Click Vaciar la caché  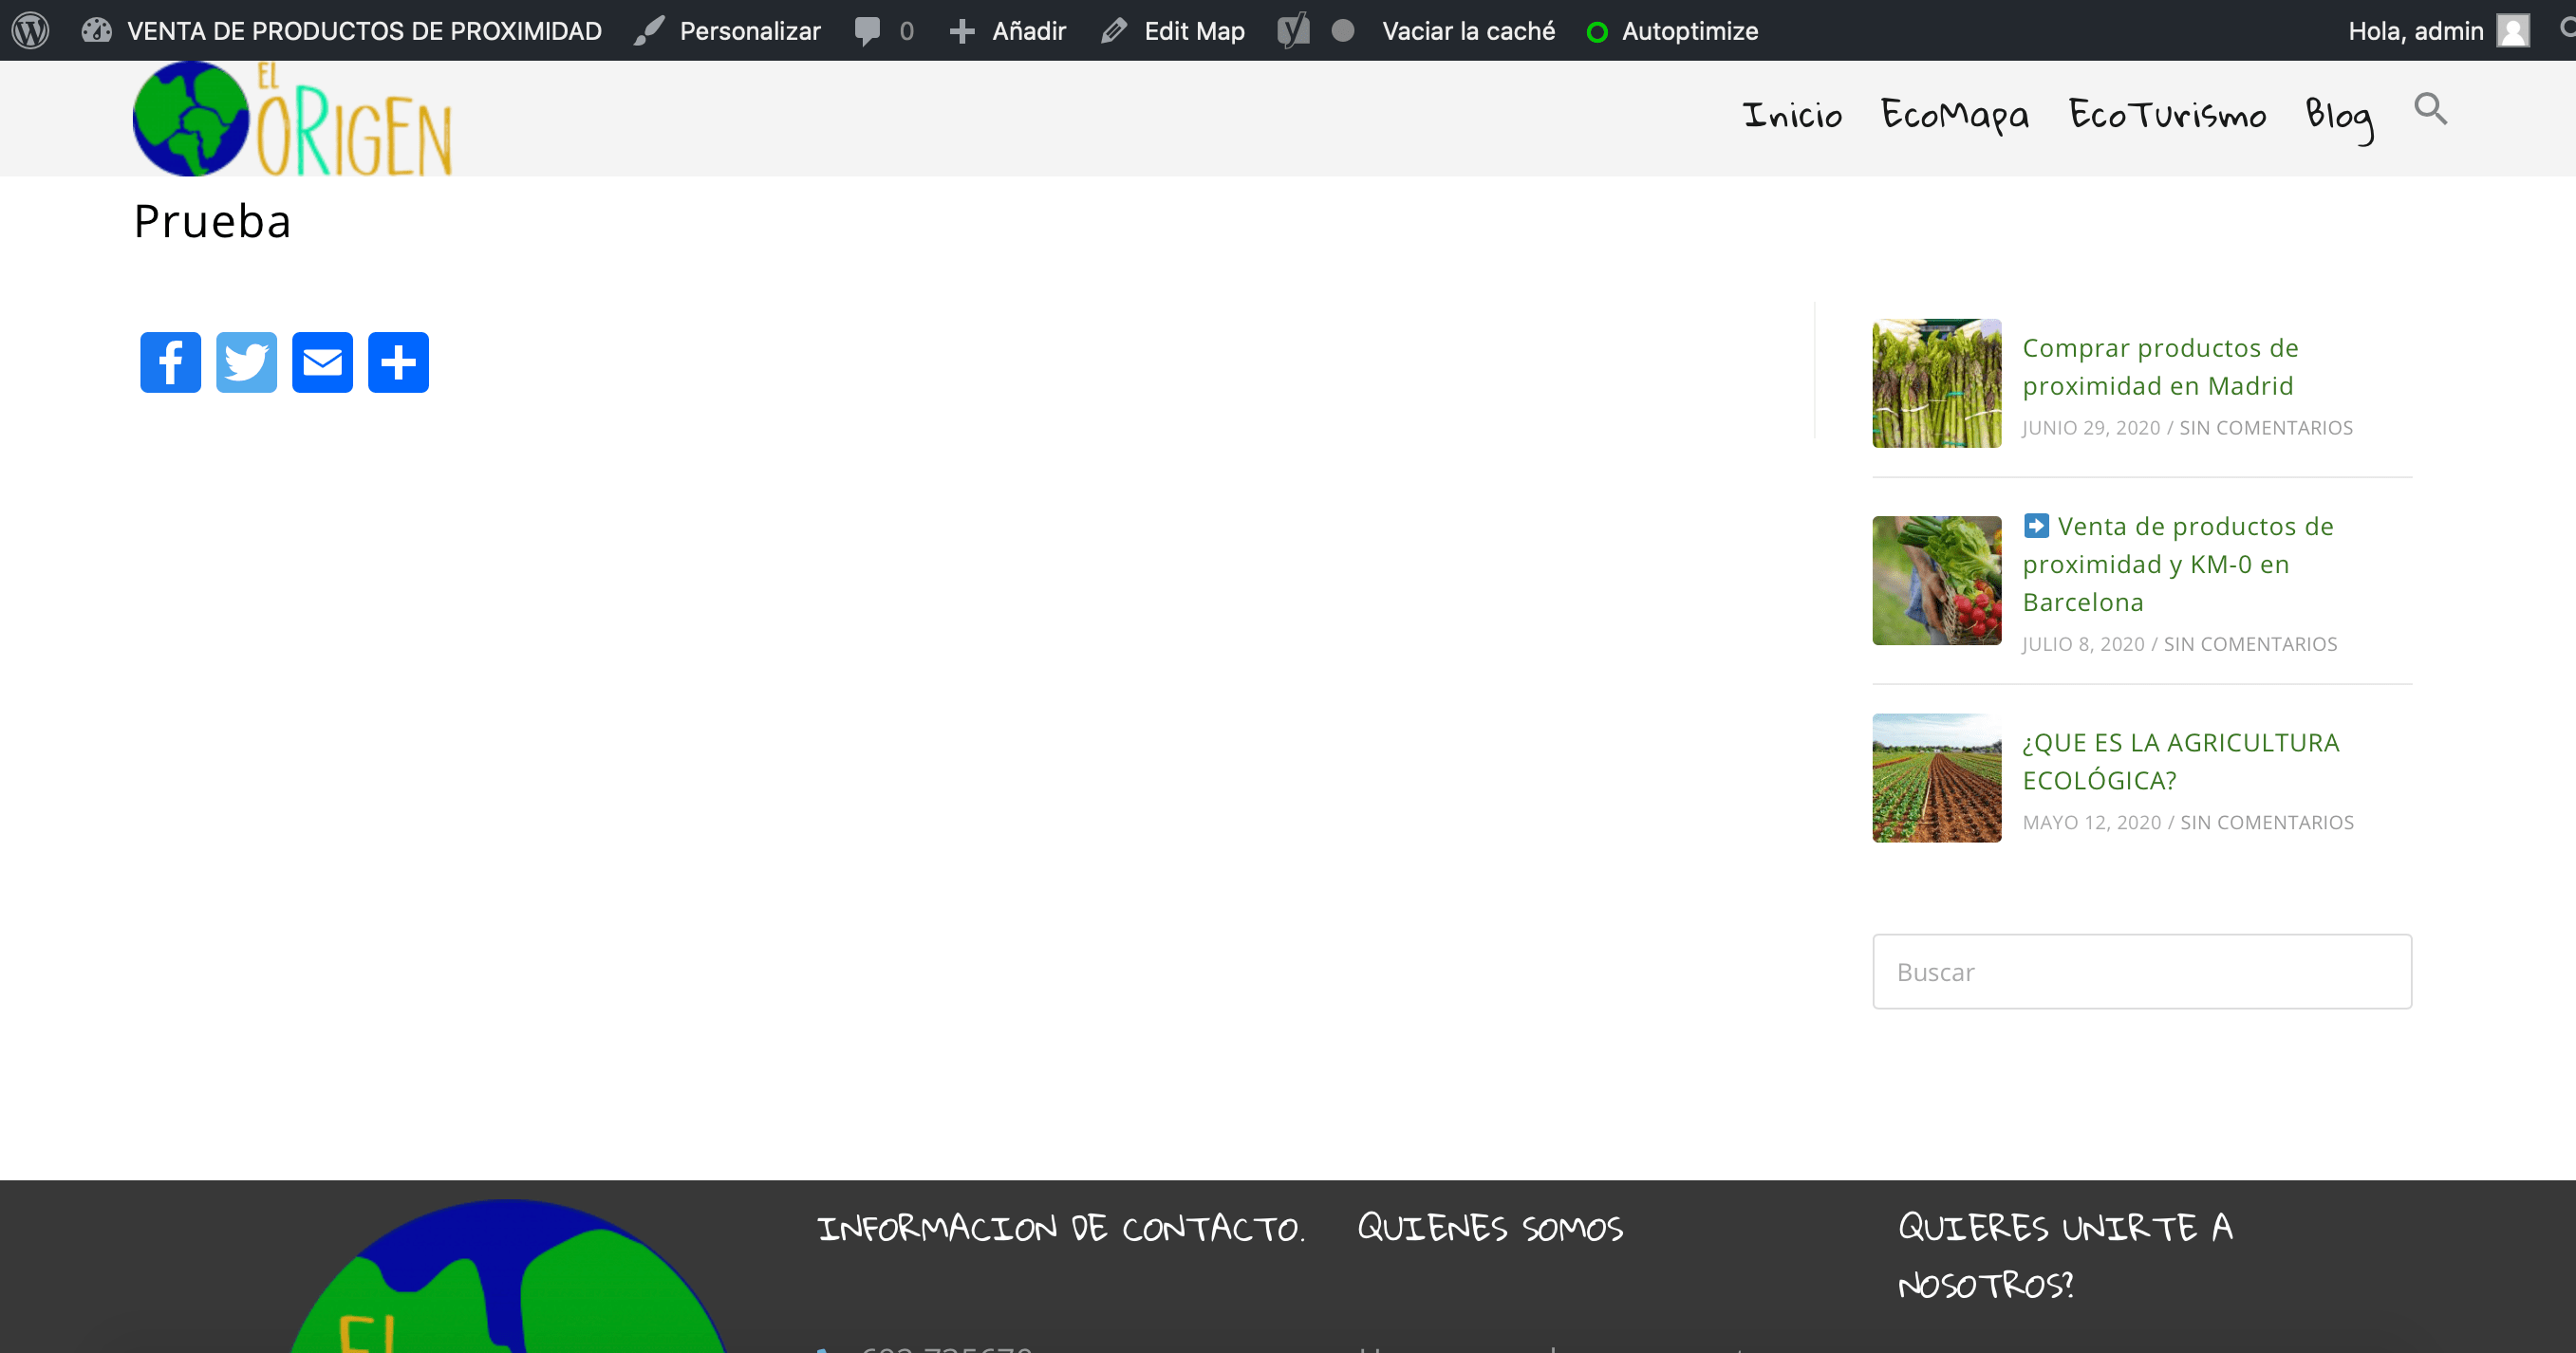(1468, 31)
